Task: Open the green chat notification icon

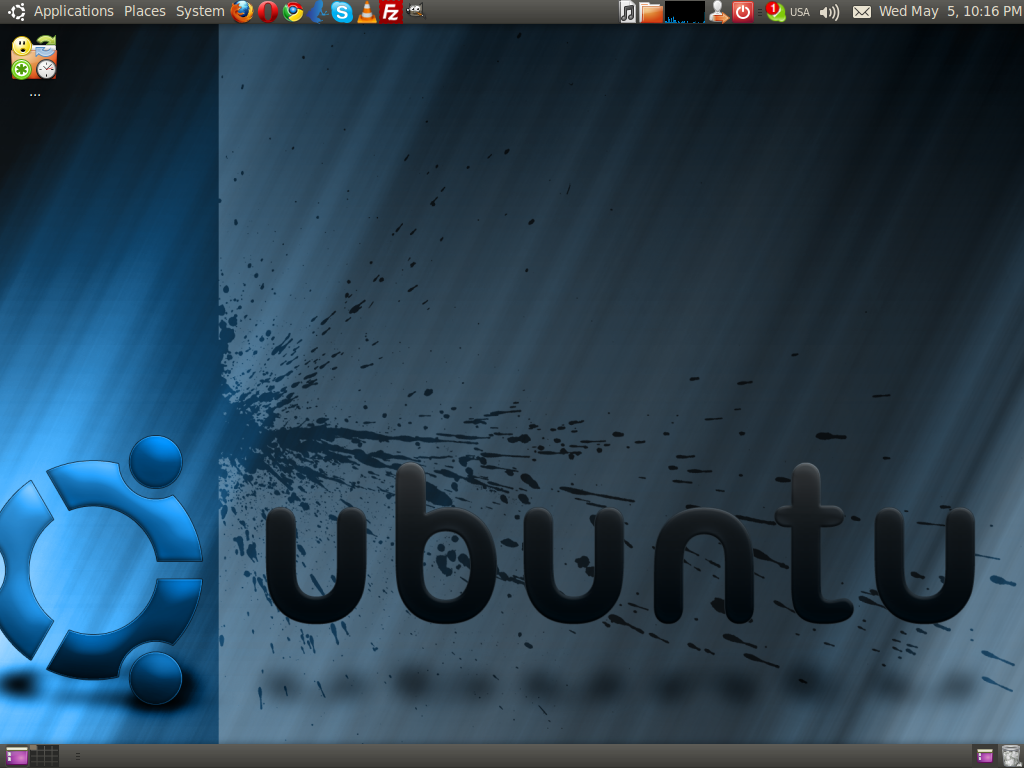Action: pos(775,12)
